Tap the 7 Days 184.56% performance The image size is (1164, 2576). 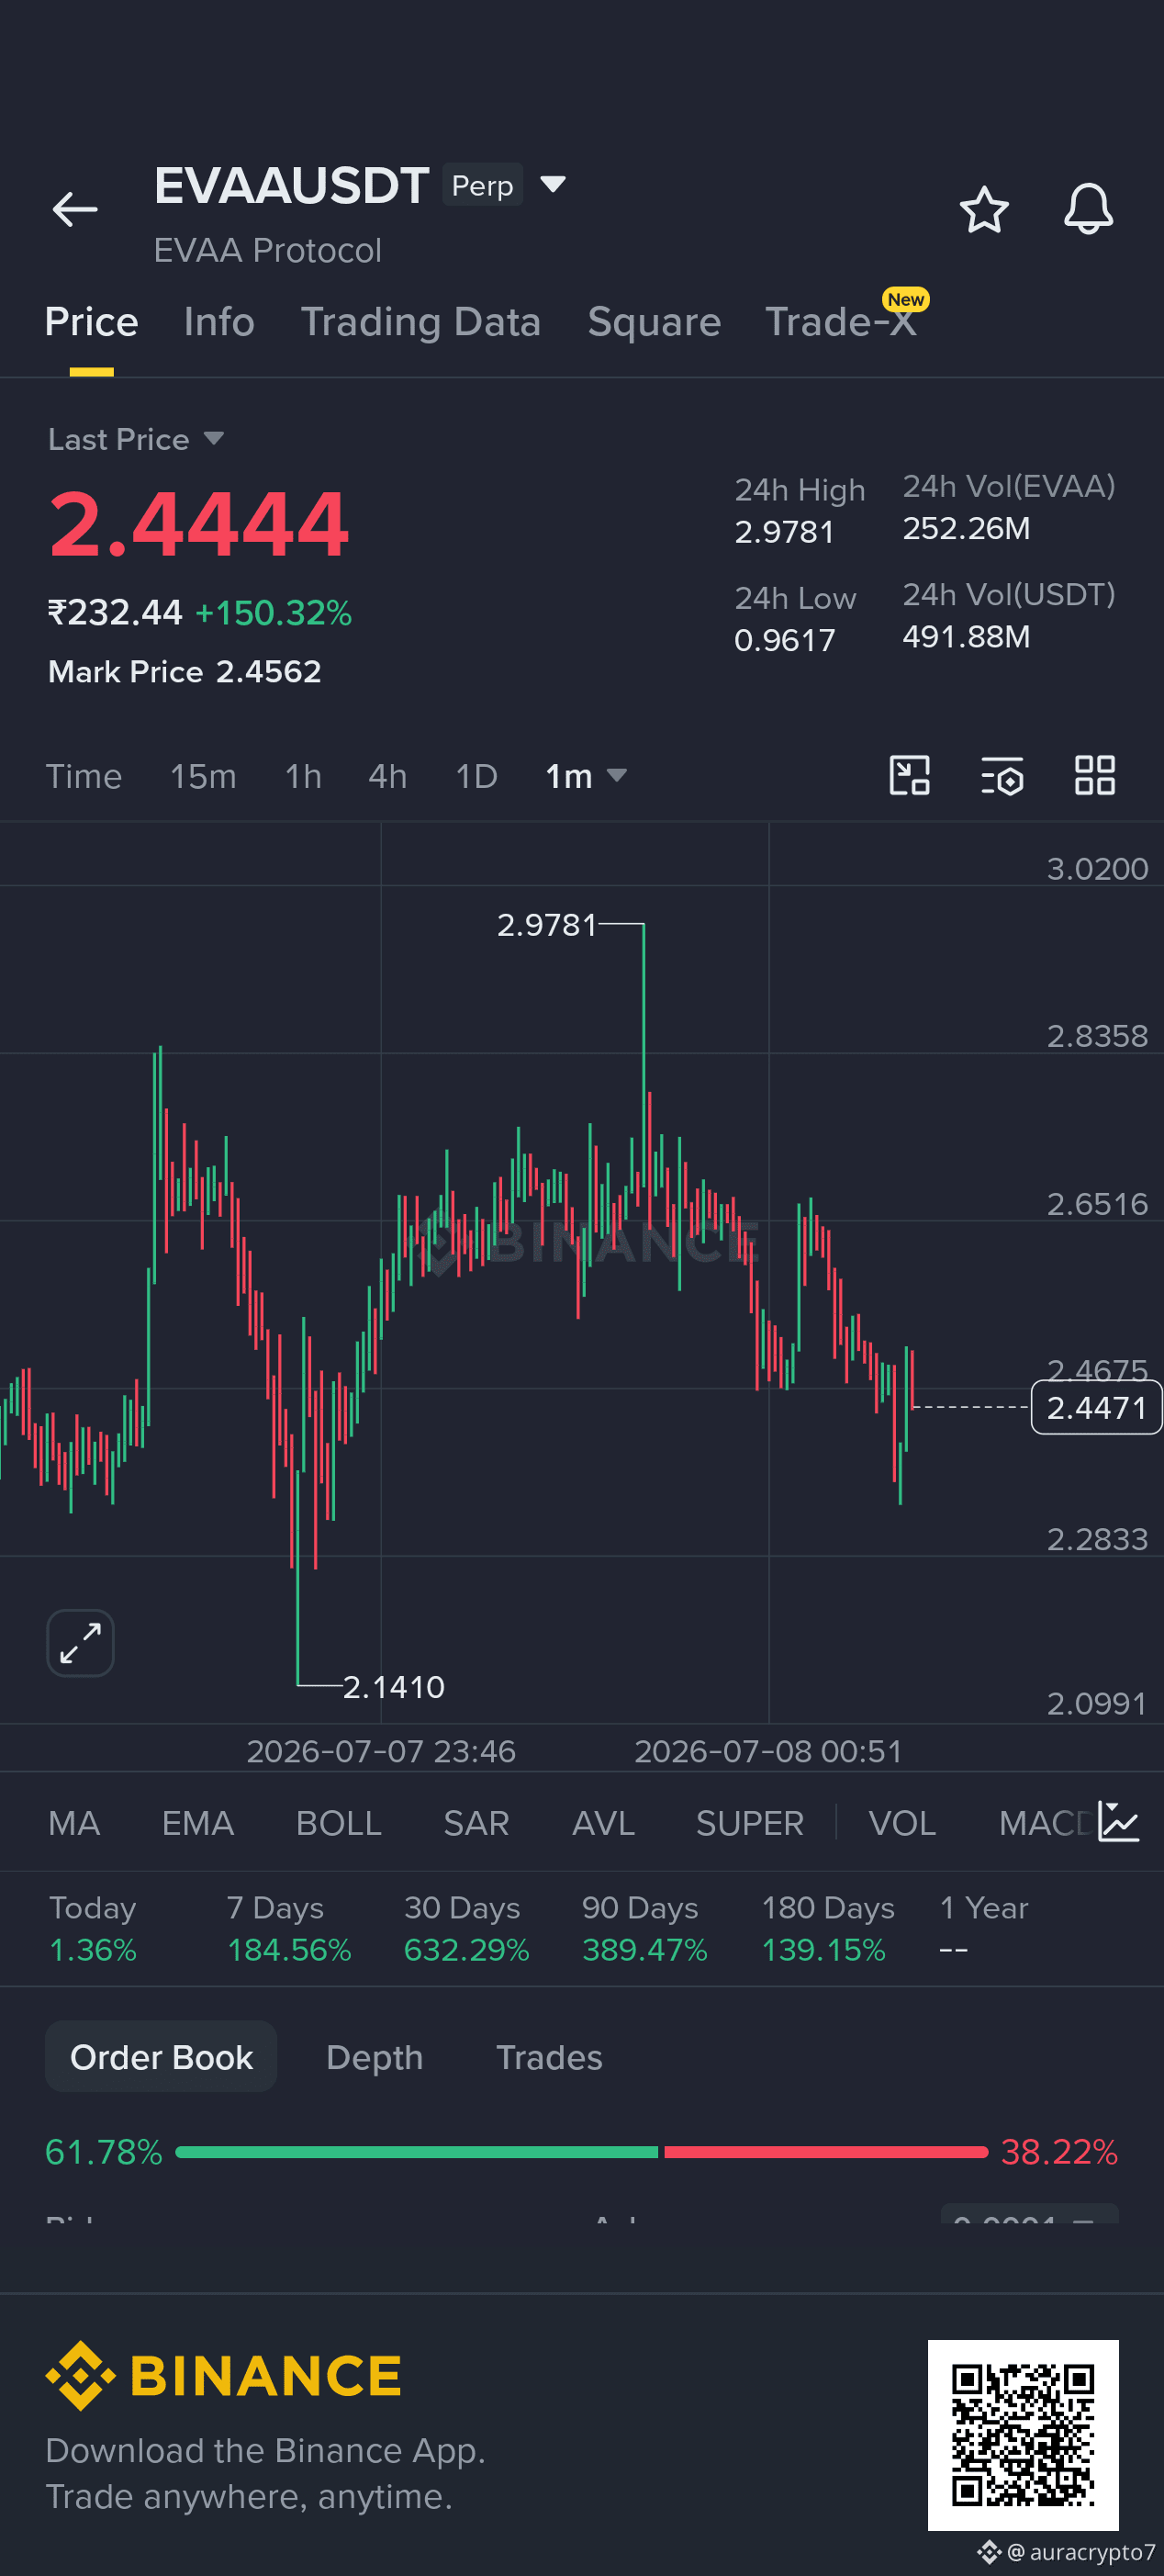coord(289,1928)
